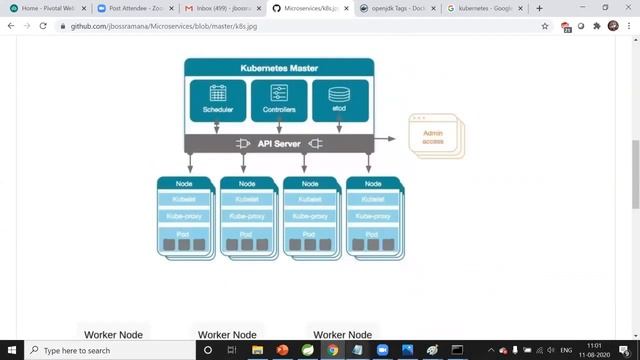Click the 'Scheduler' box in diagram
The image size is (640, 360).
(x=218, y=100)
